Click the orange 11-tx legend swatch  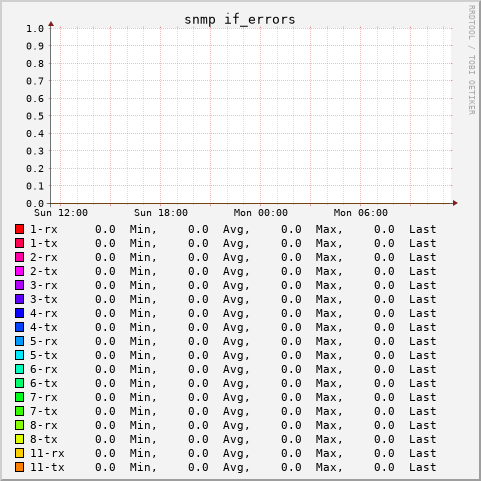click(x=19, y=467)
